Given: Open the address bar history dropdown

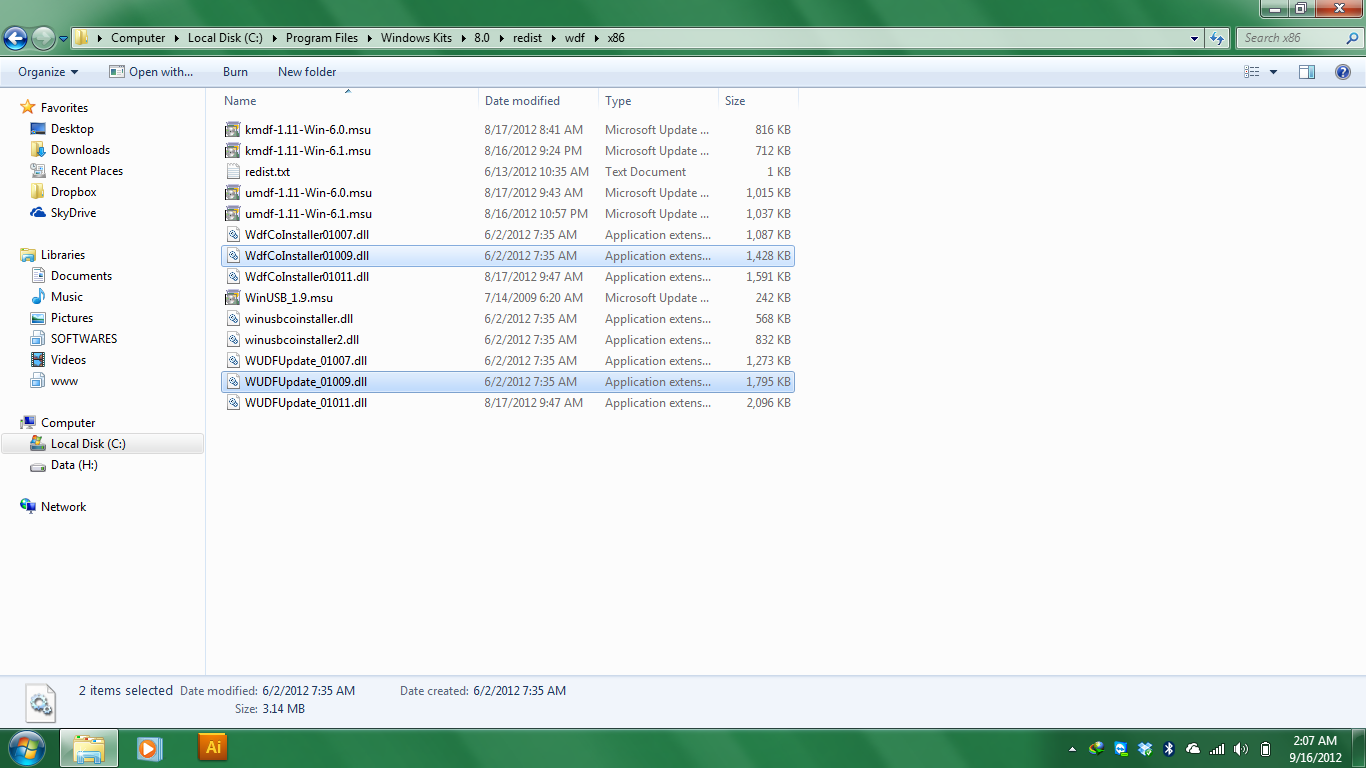Looking at the screenshot, I should (x=1195, y=38).
